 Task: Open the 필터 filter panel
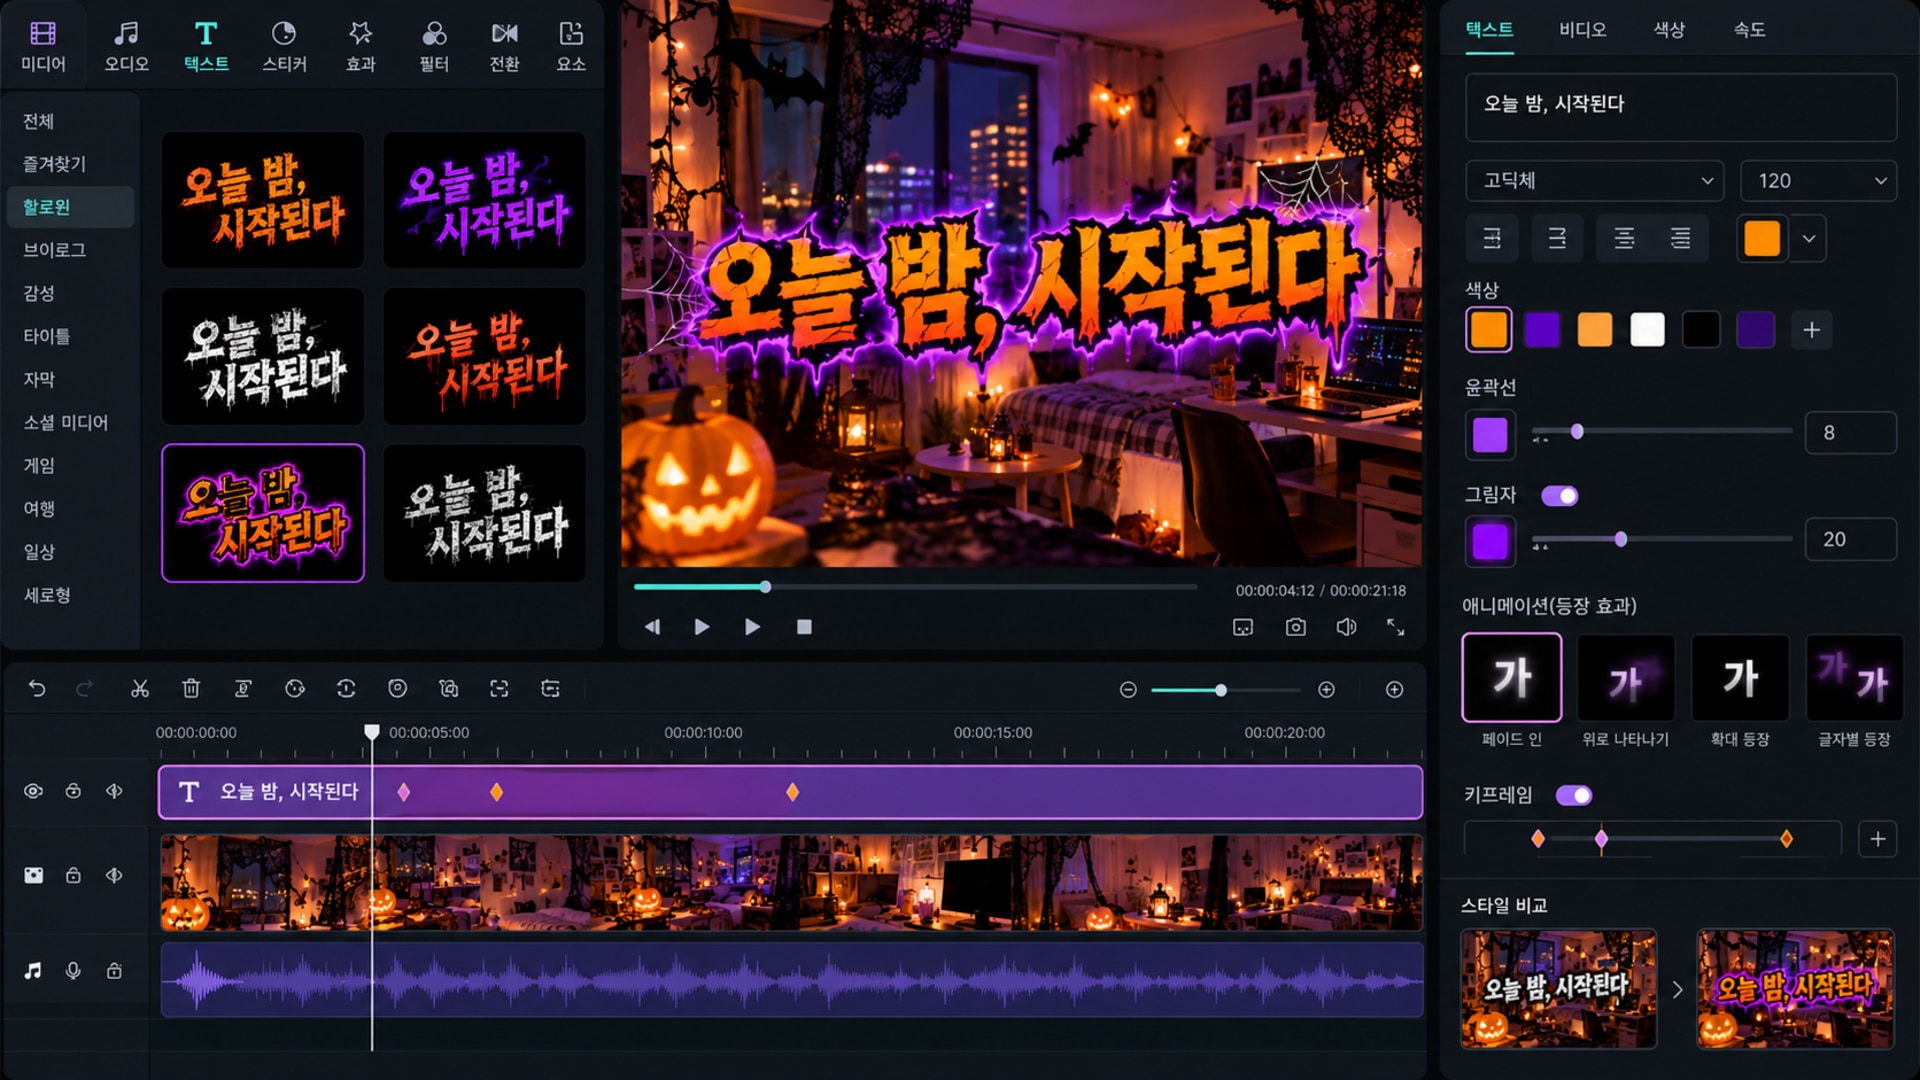[434, 47]
